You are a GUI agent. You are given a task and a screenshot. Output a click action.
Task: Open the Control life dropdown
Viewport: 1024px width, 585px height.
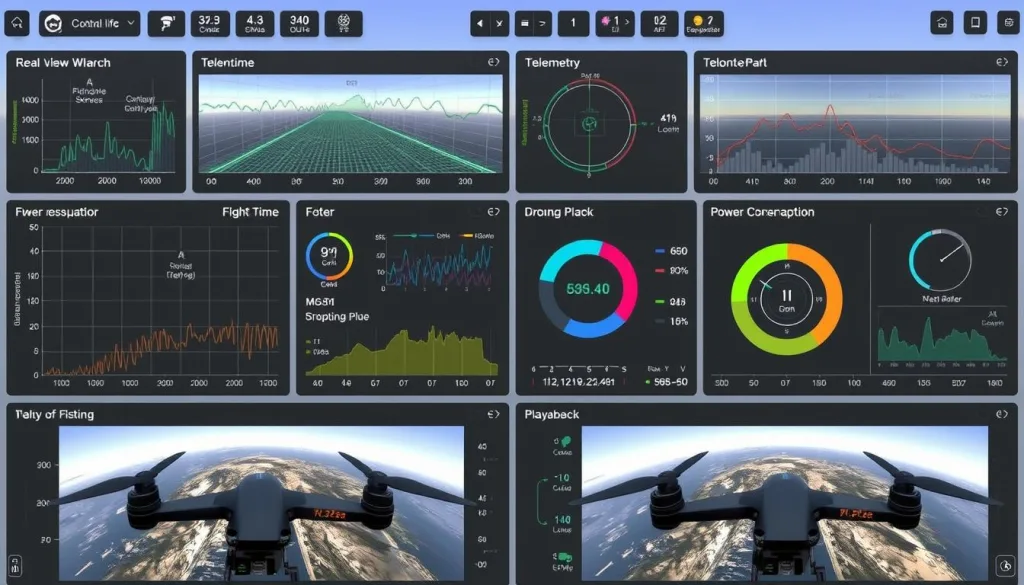(x=89, y=24)
